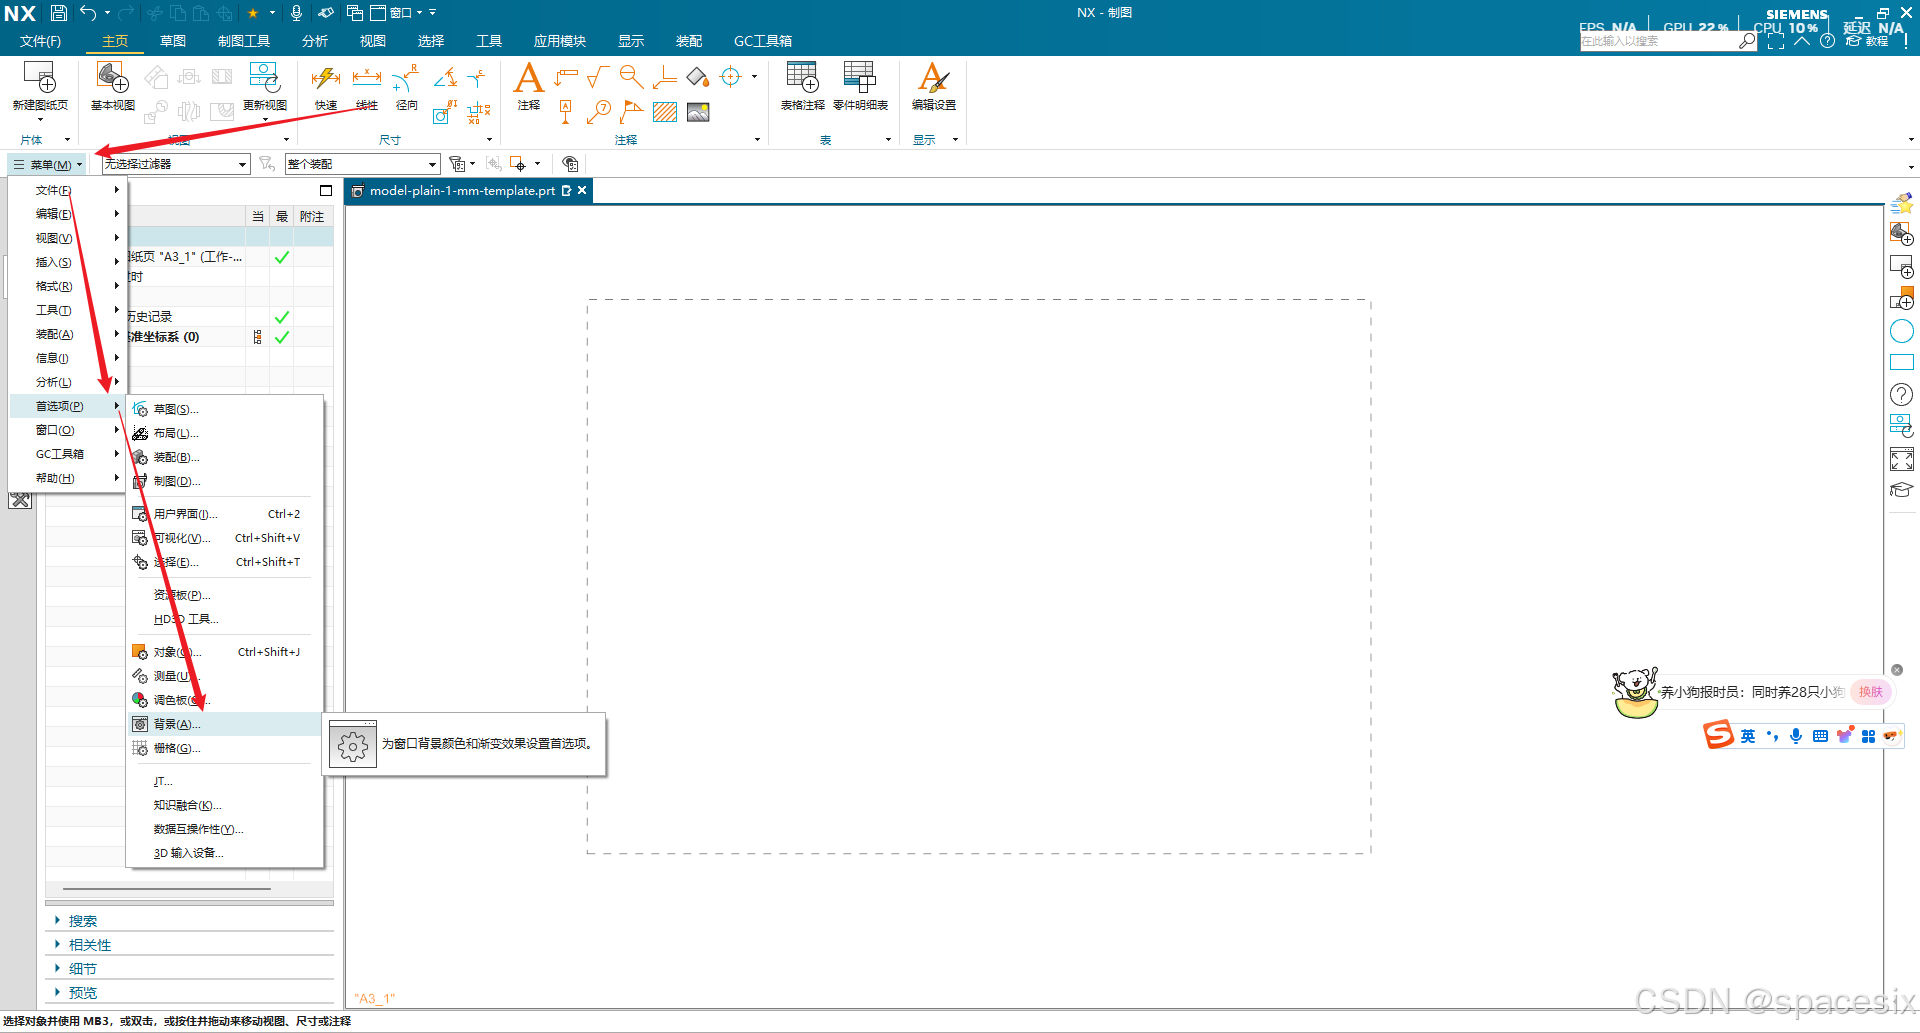Screen dimensions: 1920x1033
Task: Open the 插入(S) menu item
Action: [67, 262]
